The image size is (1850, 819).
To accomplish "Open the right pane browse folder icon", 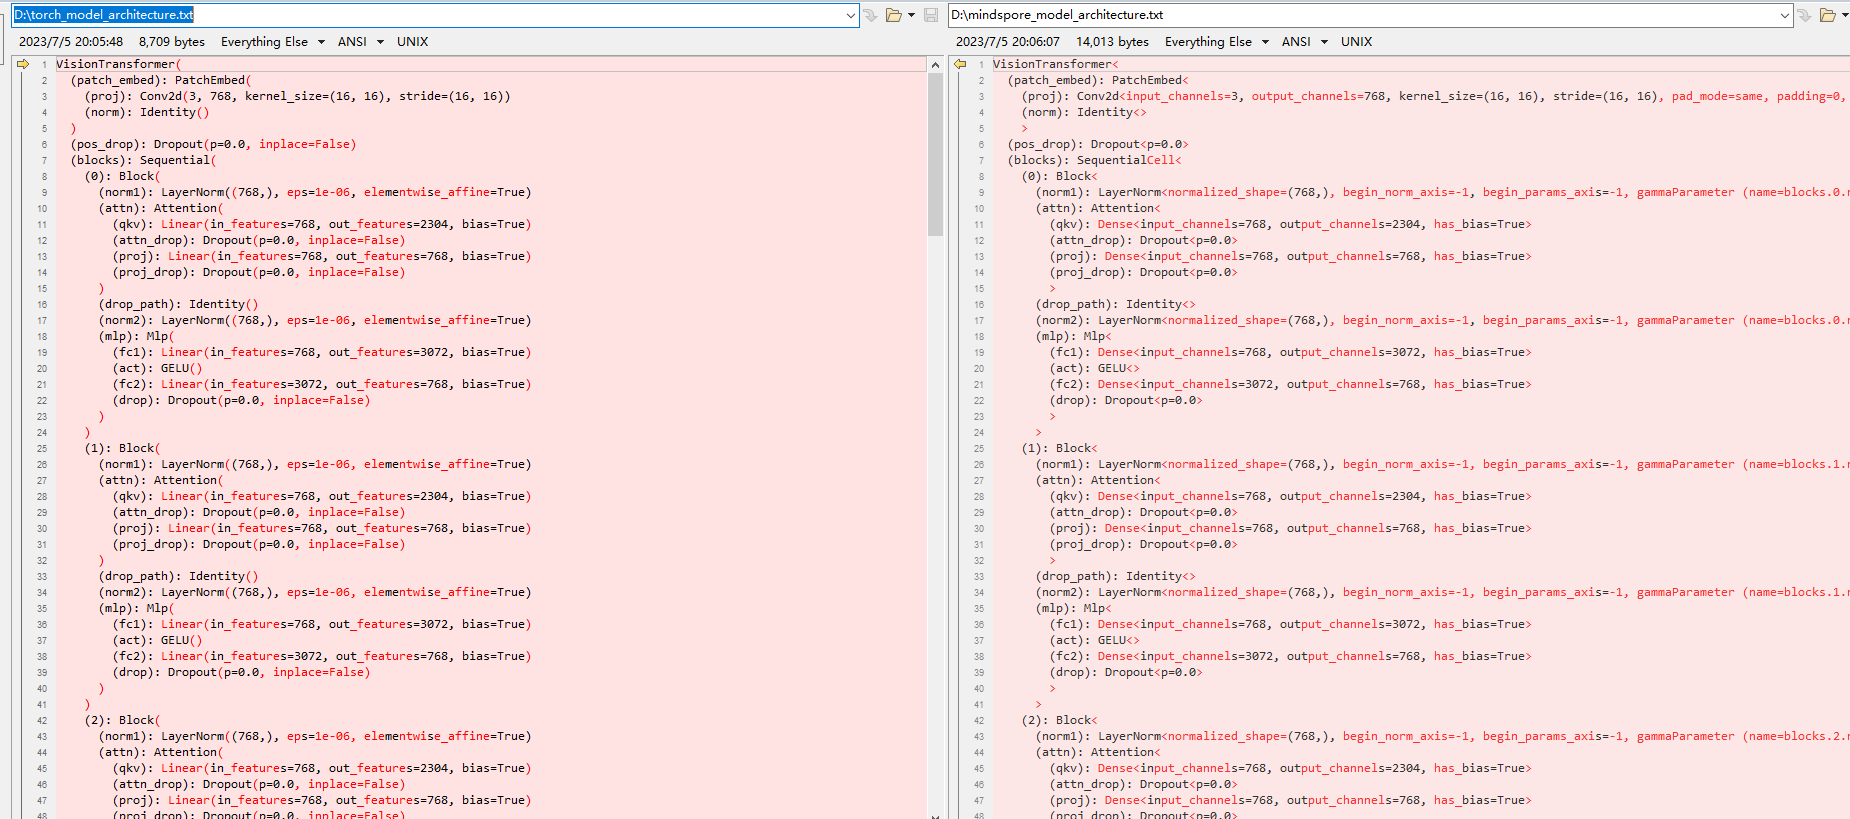I will point(1828,15).
